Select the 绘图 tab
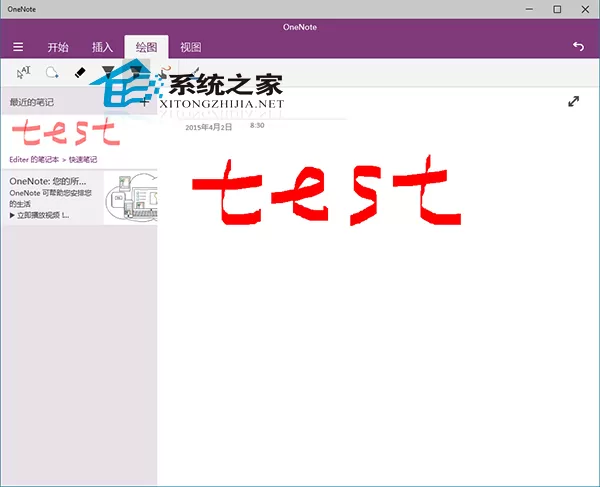The image size is (600, 487). (x=146, y=47)
